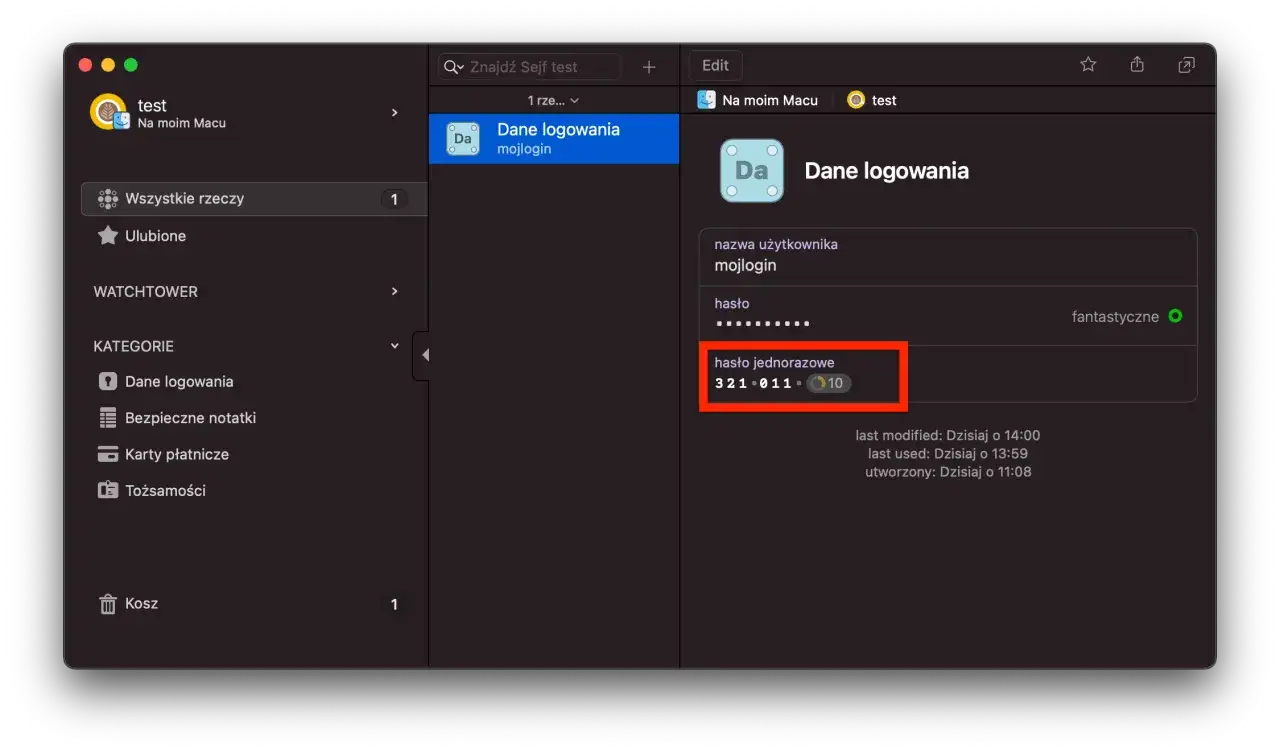Expand the WATCHTOWER section chevron
The width and height of the screenshot is (1280, 753).
[394, 291]
